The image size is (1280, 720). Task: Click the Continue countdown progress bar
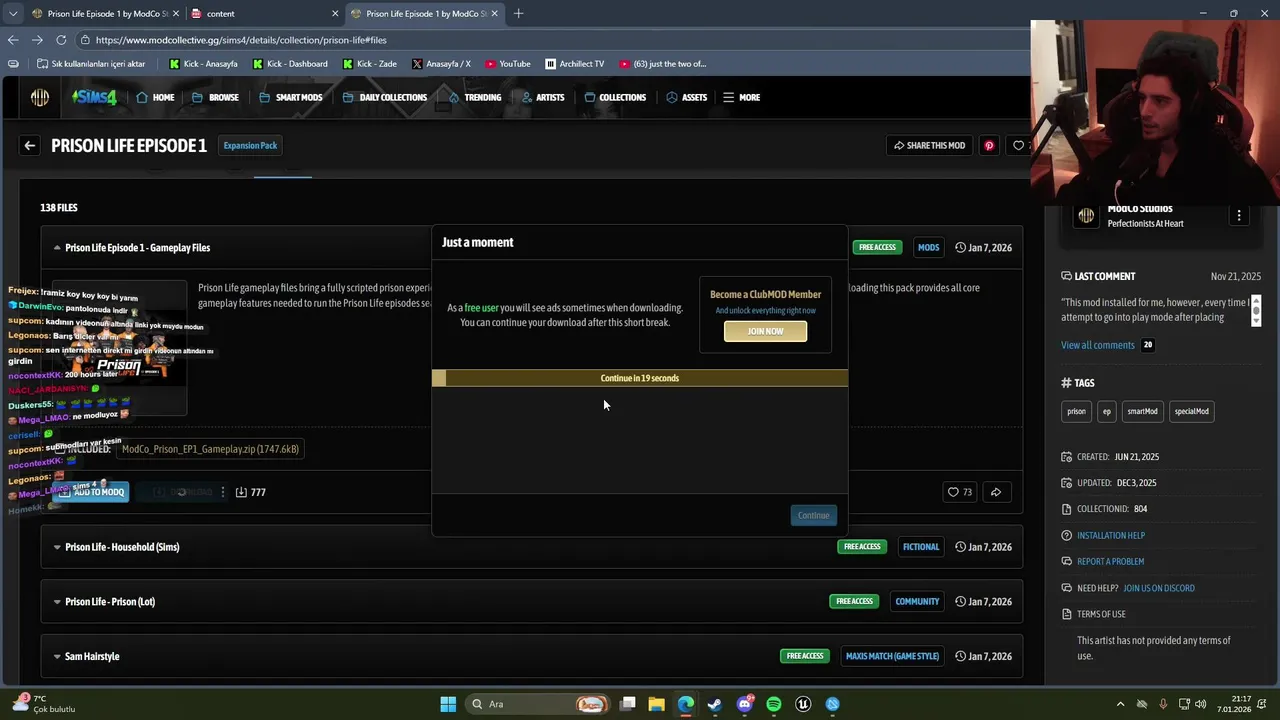pyautogui.click(x=640, y=378)
